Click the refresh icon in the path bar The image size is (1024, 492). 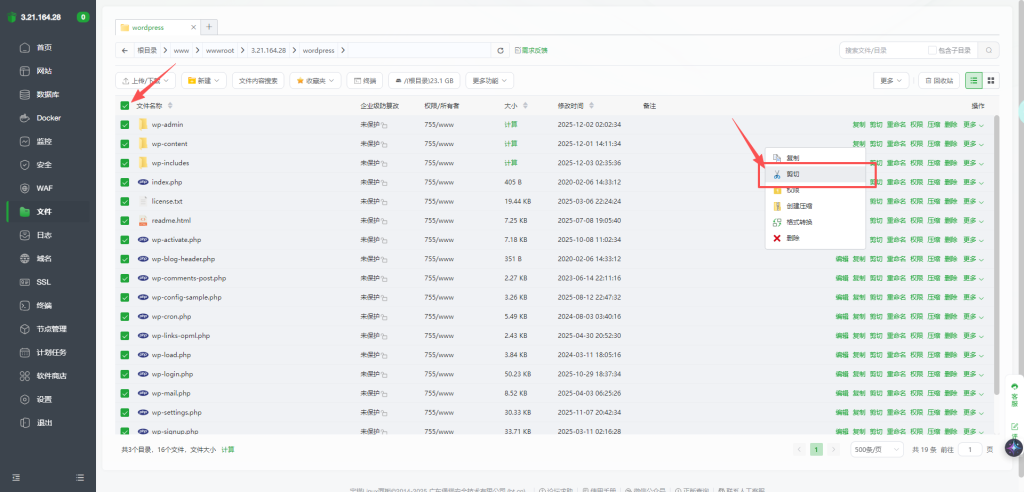pyautogui.click(x=500, y=50)
